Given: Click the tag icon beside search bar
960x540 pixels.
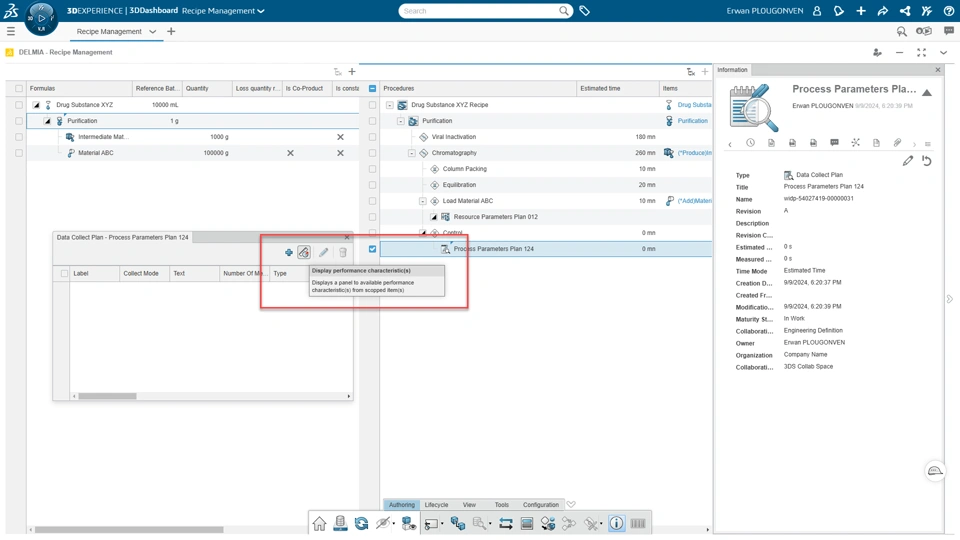Looking at the screenshot, I should click(x=585, y=11).
